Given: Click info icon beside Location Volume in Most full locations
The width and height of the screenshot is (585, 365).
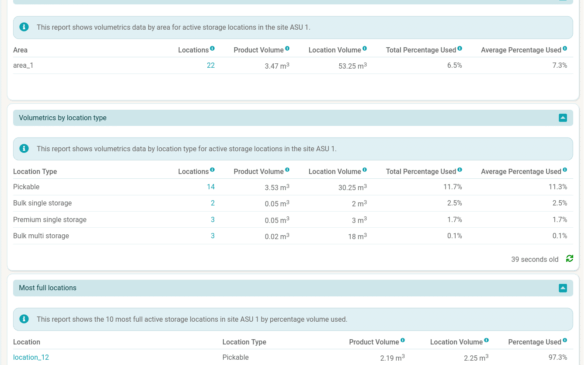Looking at the screenshot, I should (486, 340).
